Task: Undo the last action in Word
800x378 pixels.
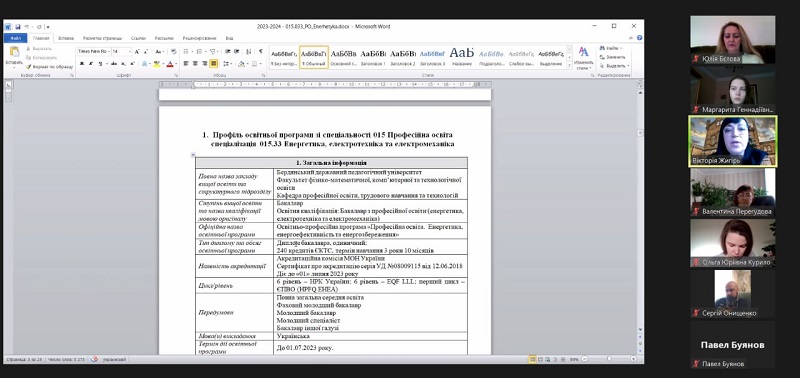Action: pyautogui.click(x=27, y=27)
